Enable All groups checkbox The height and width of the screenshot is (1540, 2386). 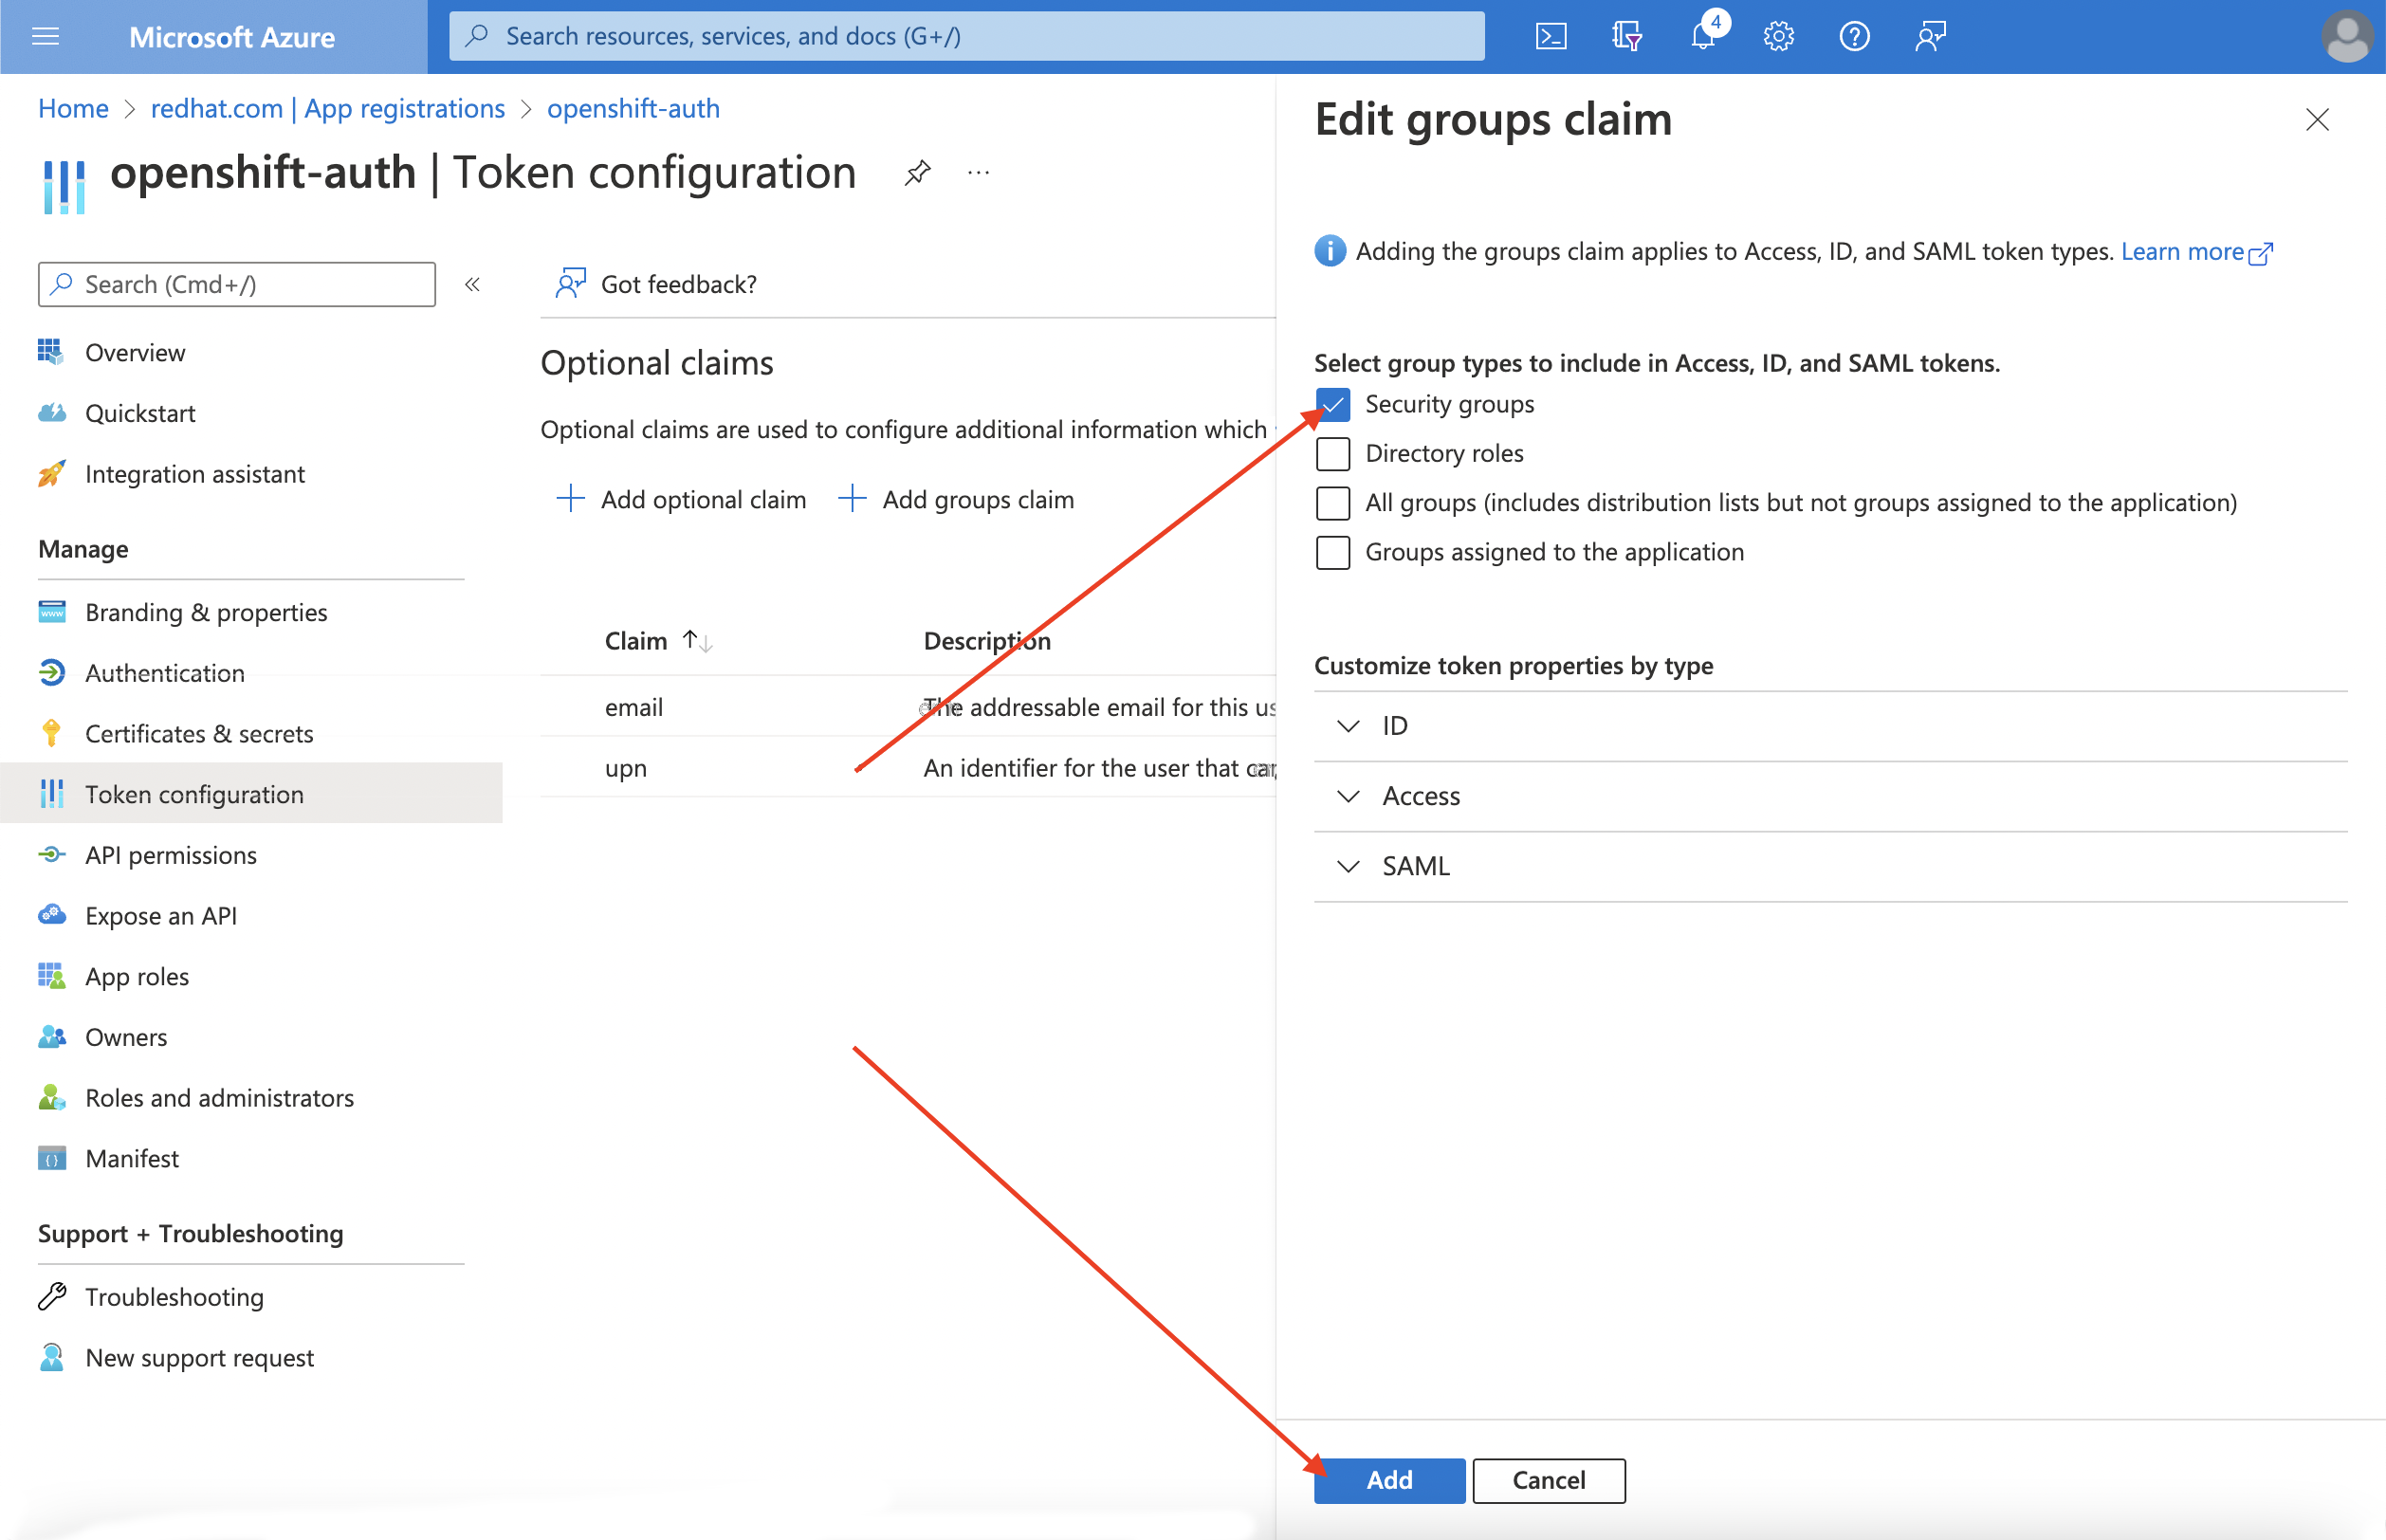pyautogui.click(x=1331, y=503)
